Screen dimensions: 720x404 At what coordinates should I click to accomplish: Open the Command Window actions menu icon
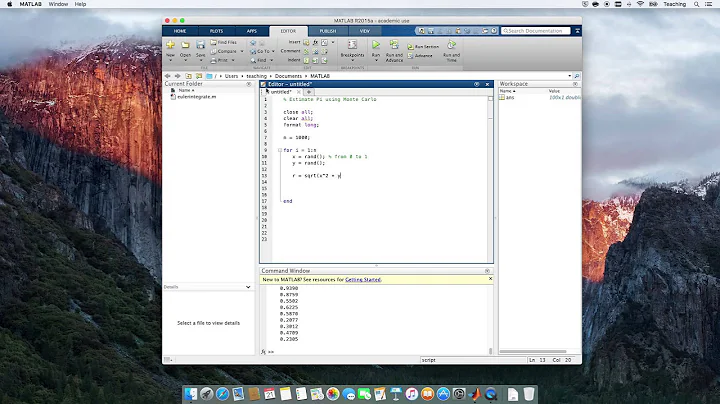point(487,271)
